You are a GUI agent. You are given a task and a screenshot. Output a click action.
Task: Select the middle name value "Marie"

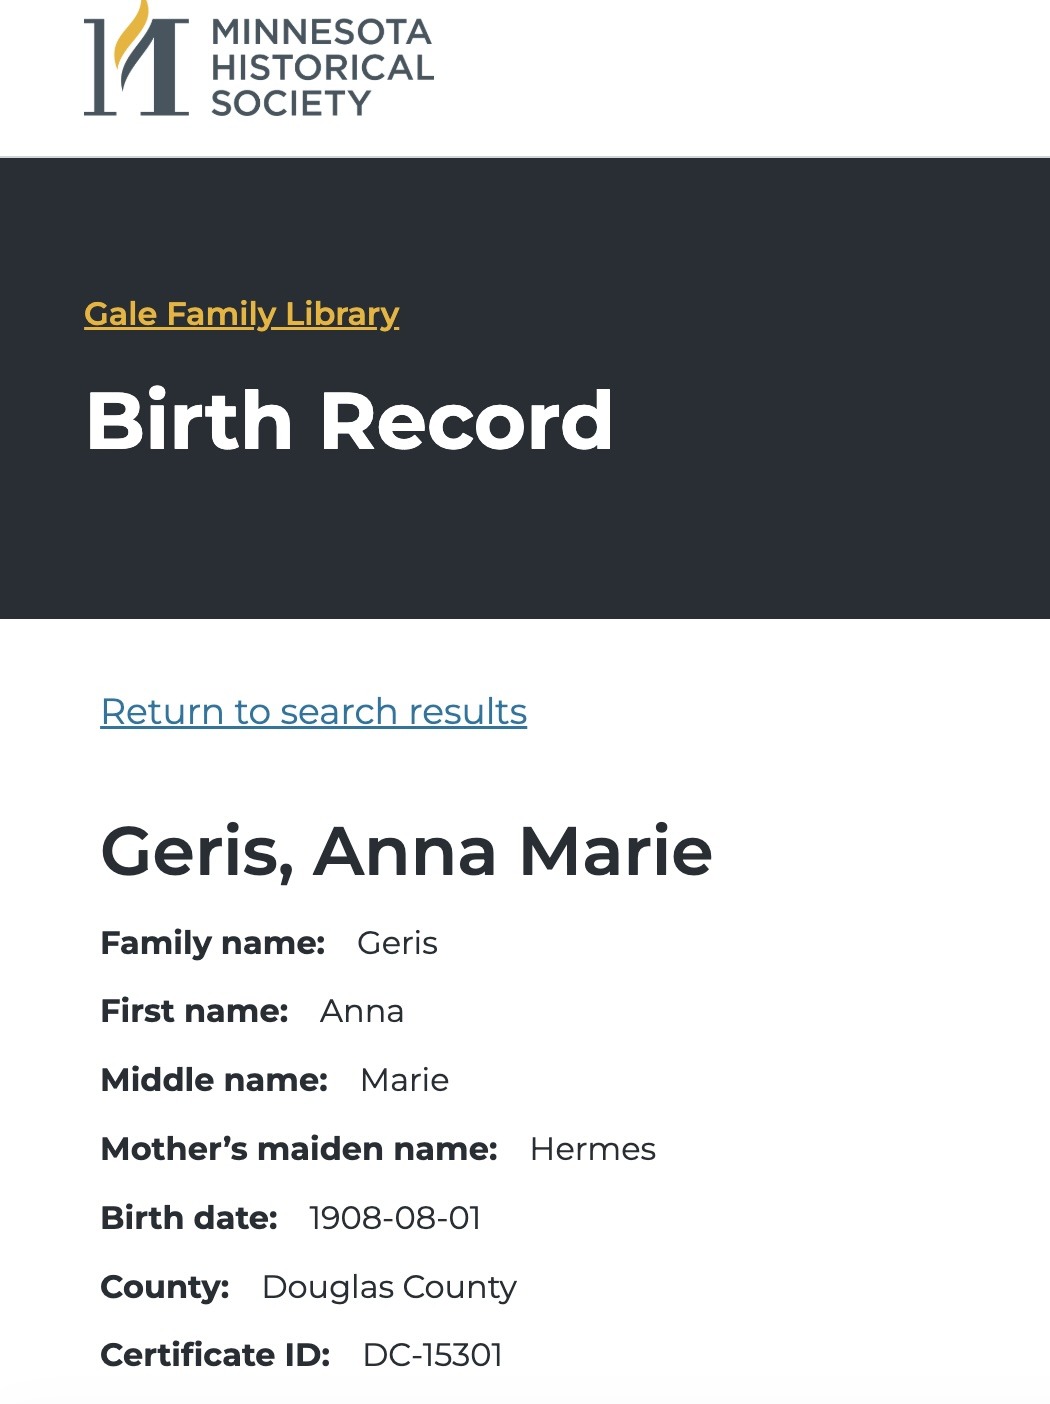pos(405,1080)
